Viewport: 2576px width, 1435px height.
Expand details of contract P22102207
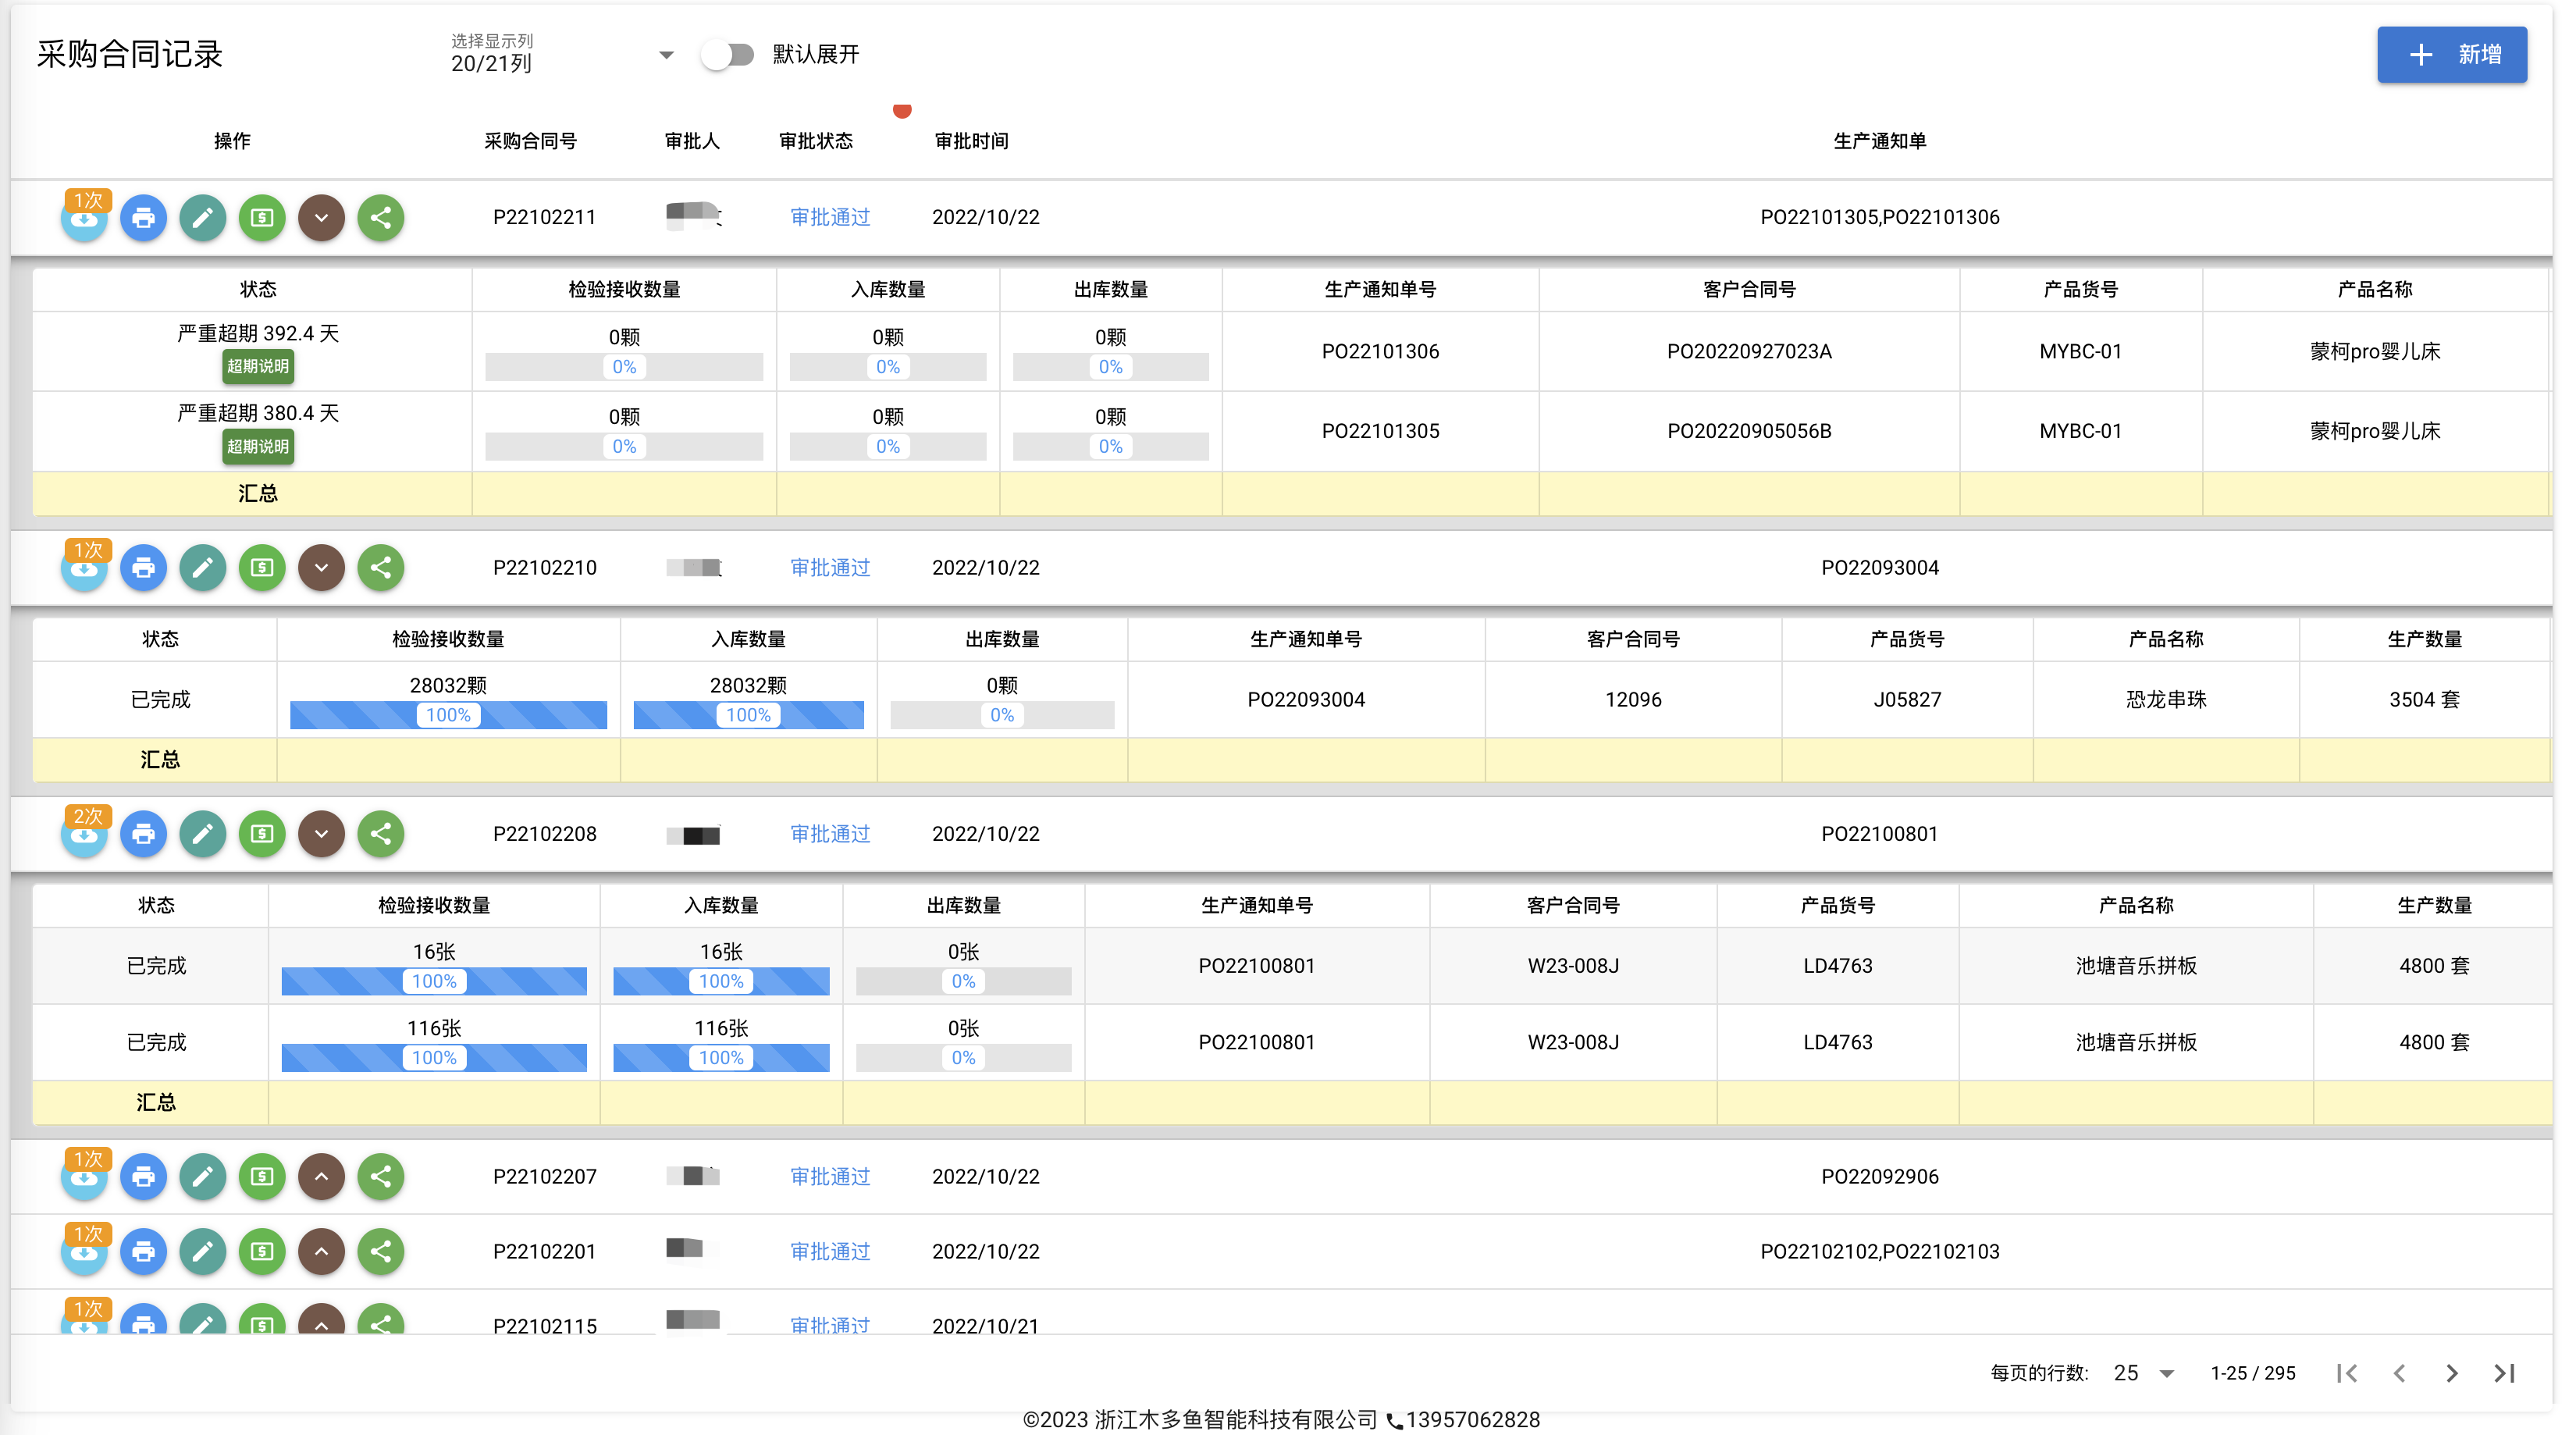click(322, 1177)
